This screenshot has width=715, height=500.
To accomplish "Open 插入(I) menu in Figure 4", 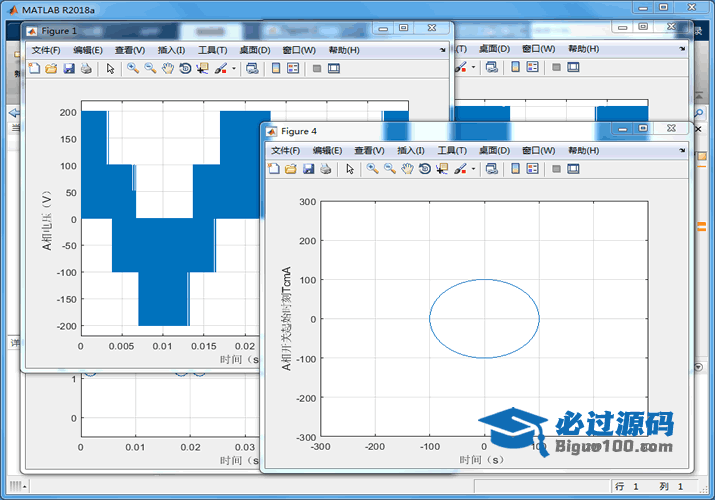I will (411, 150).
